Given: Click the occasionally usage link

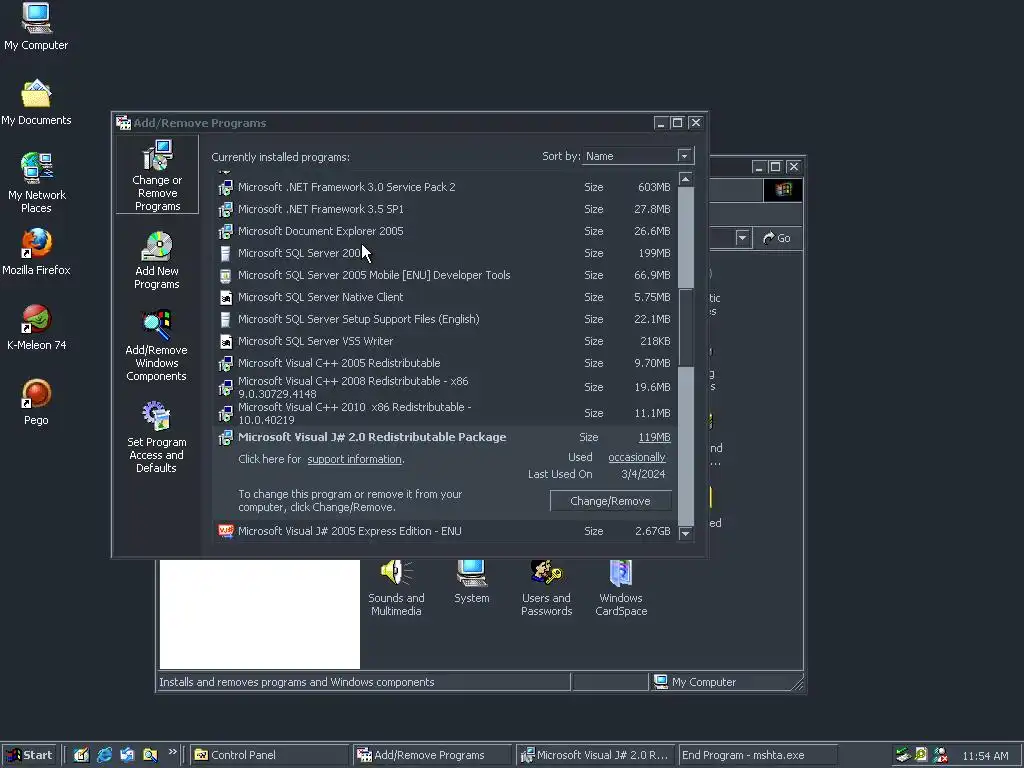Looking at the screenshot, I should [637, 457].
